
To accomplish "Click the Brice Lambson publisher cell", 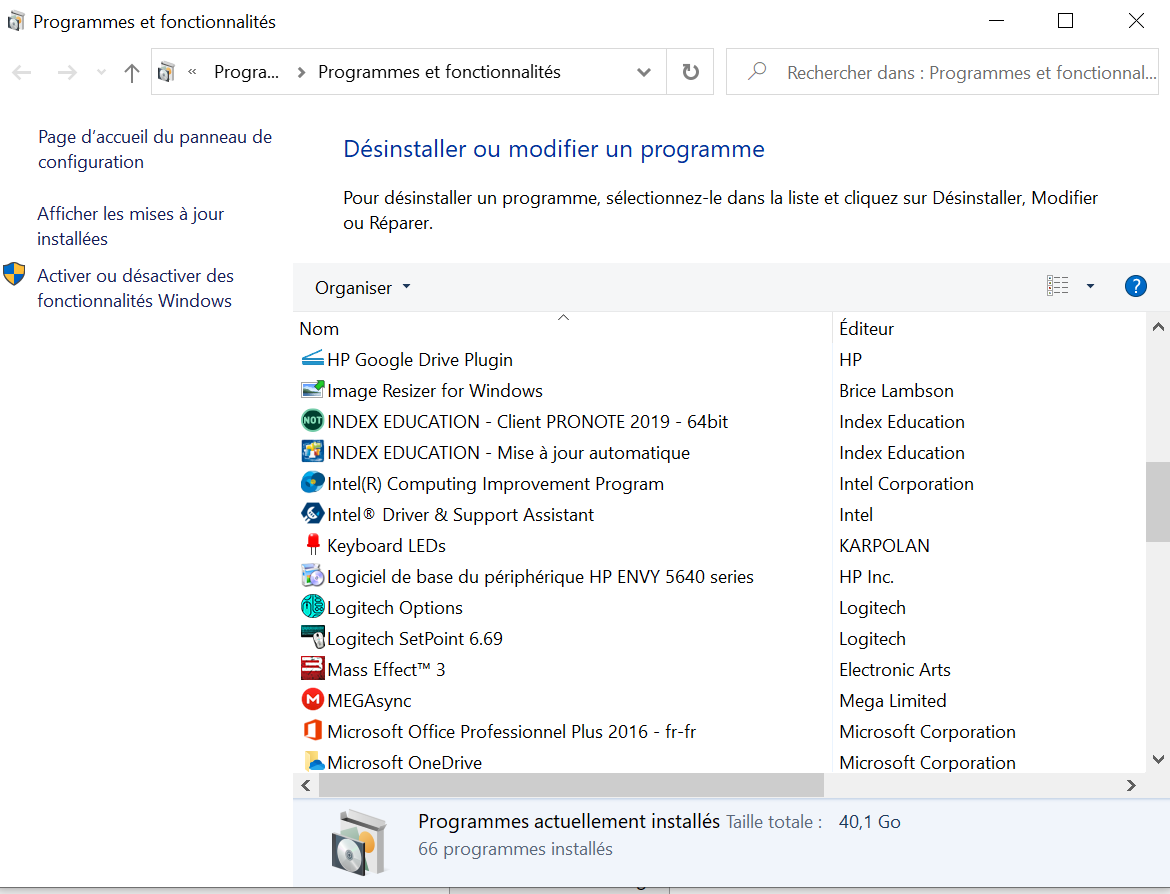I will coord(896,390).
